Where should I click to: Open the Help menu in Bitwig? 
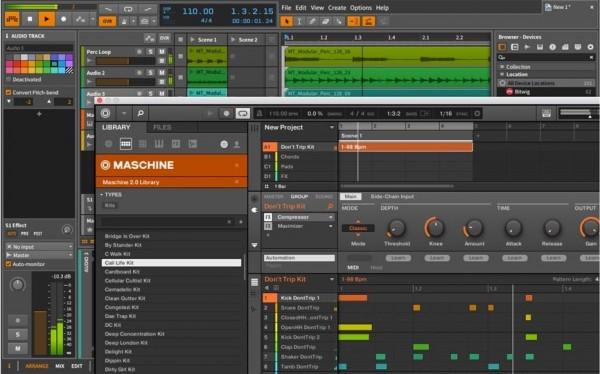(382, 8)
